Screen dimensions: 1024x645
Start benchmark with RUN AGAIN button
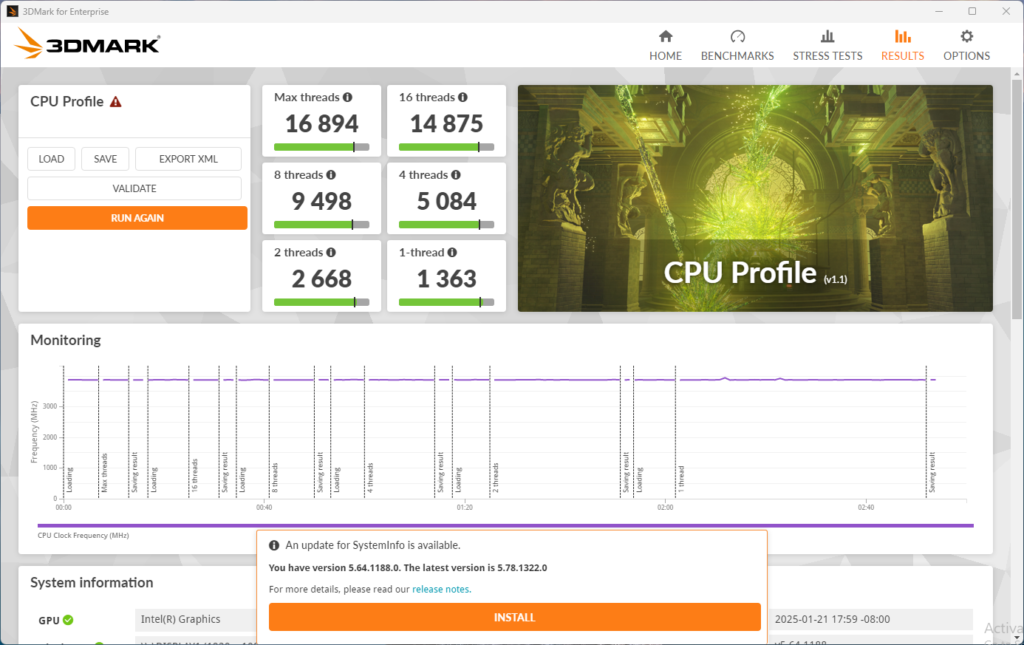pos(137,218)
